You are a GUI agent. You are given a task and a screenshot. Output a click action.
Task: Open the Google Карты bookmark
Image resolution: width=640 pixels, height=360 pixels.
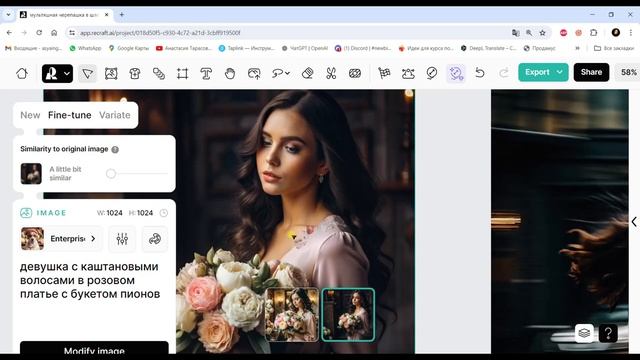(129, 48)
